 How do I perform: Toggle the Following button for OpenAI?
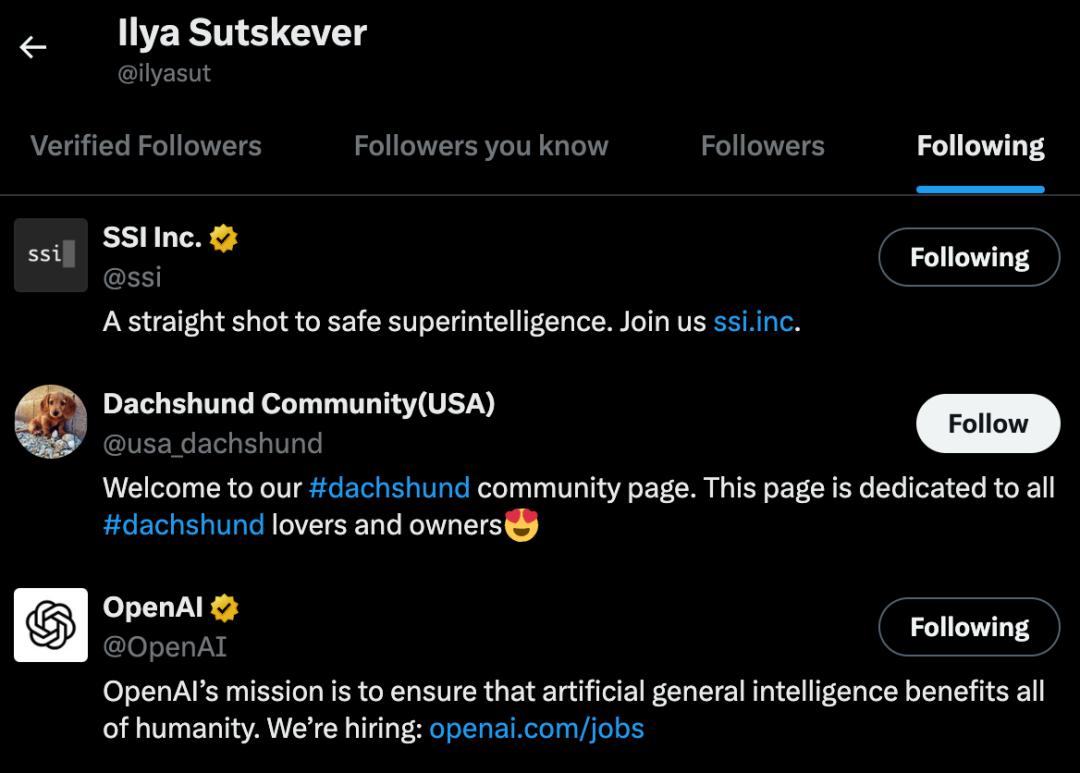[968, 627]
